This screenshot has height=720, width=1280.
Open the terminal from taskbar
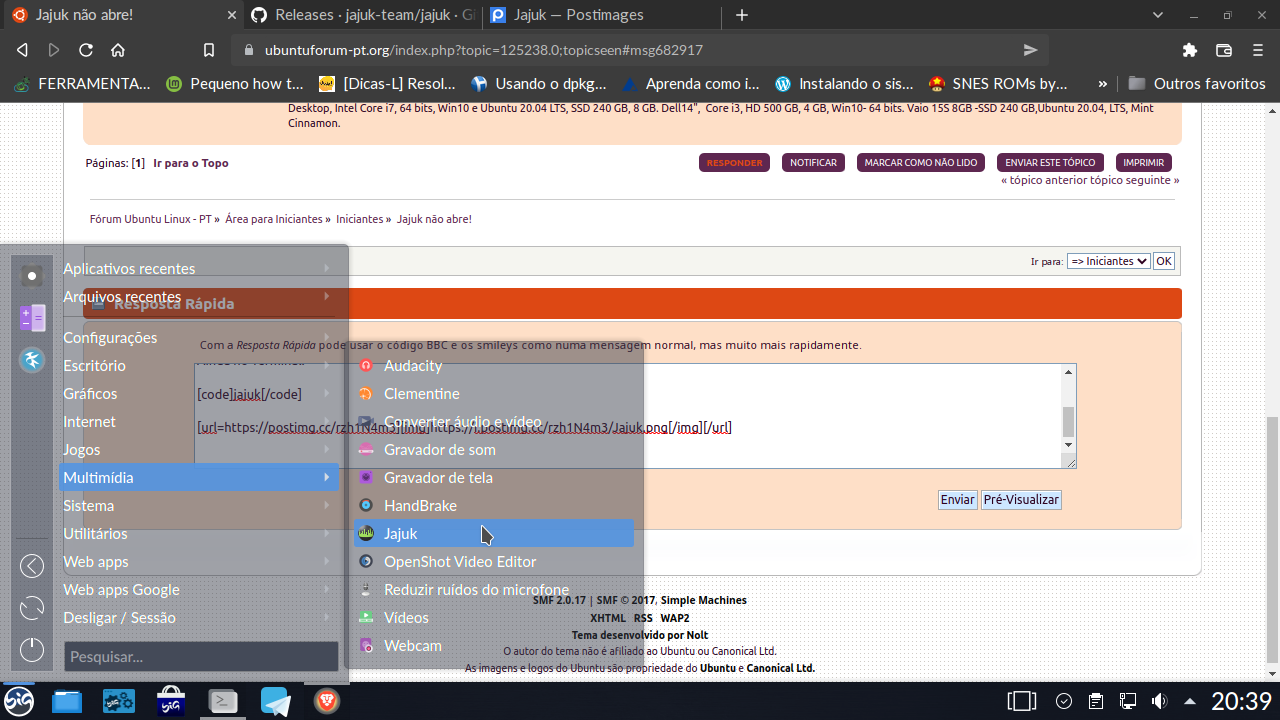tap(223, 702)
